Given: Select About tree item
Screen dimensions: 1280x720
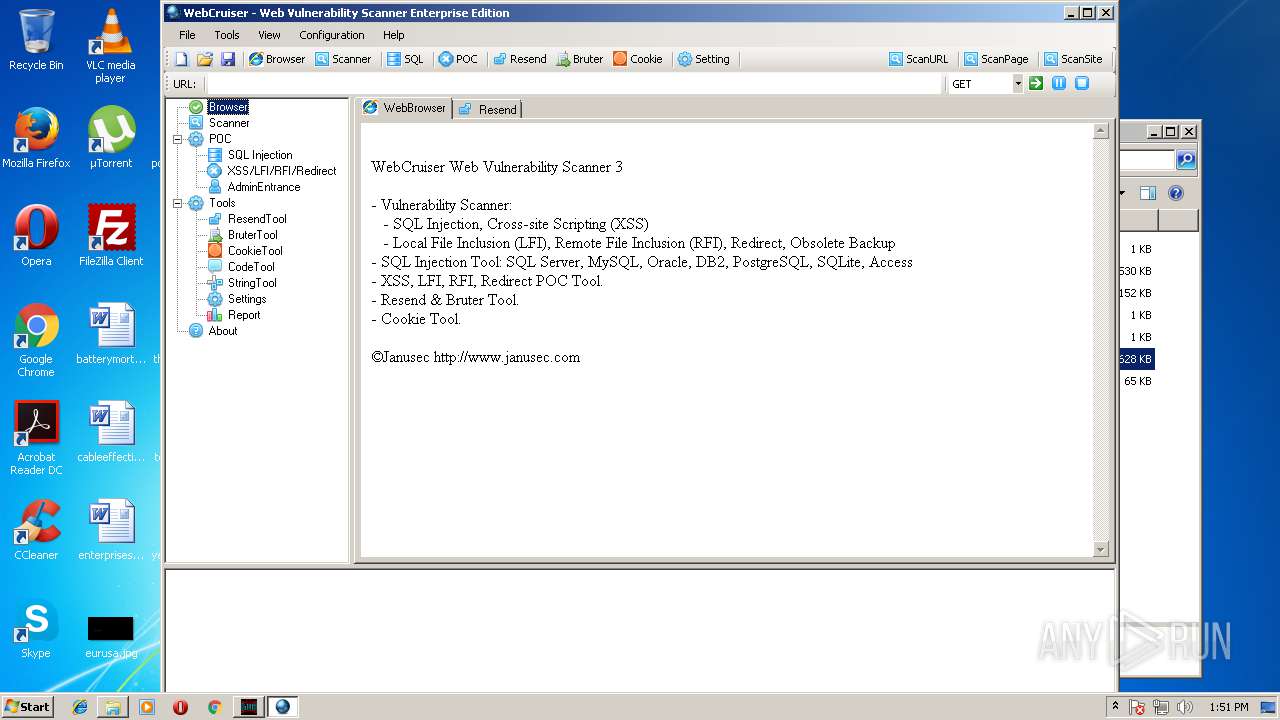Looking at the screenshot, I should [223, 331].
